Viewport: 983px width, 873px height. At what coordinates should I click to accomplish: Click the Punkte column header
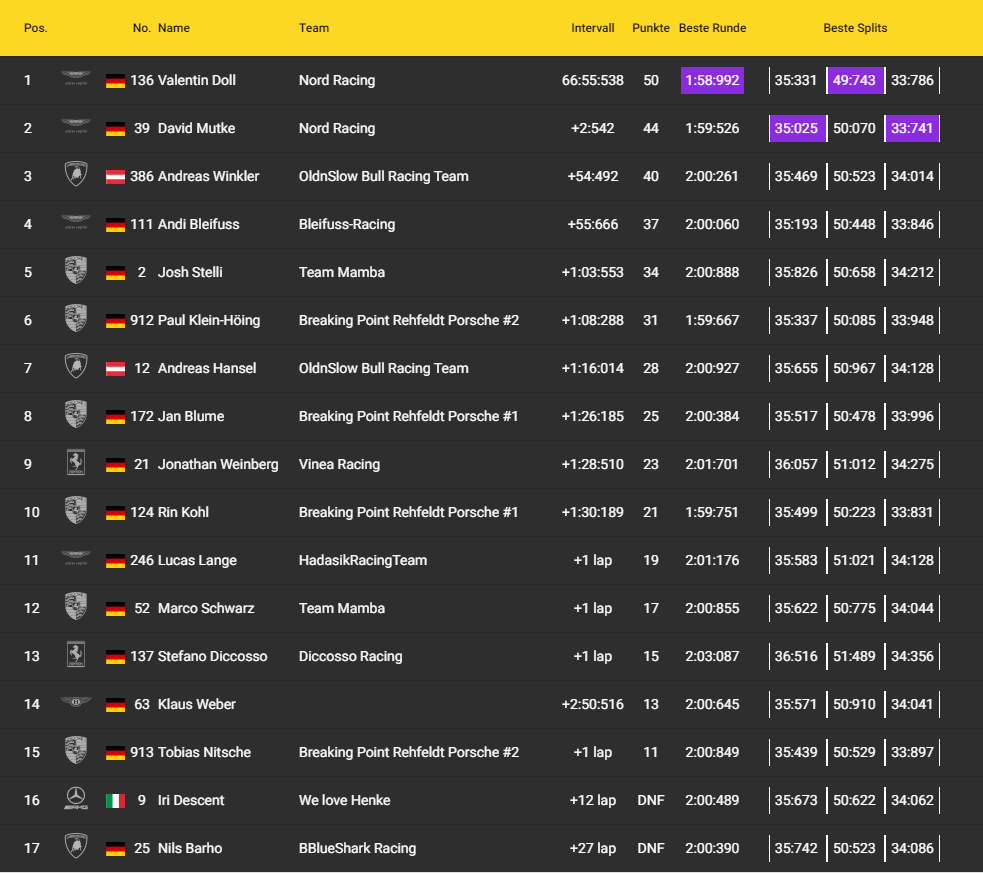pos(651,28)
